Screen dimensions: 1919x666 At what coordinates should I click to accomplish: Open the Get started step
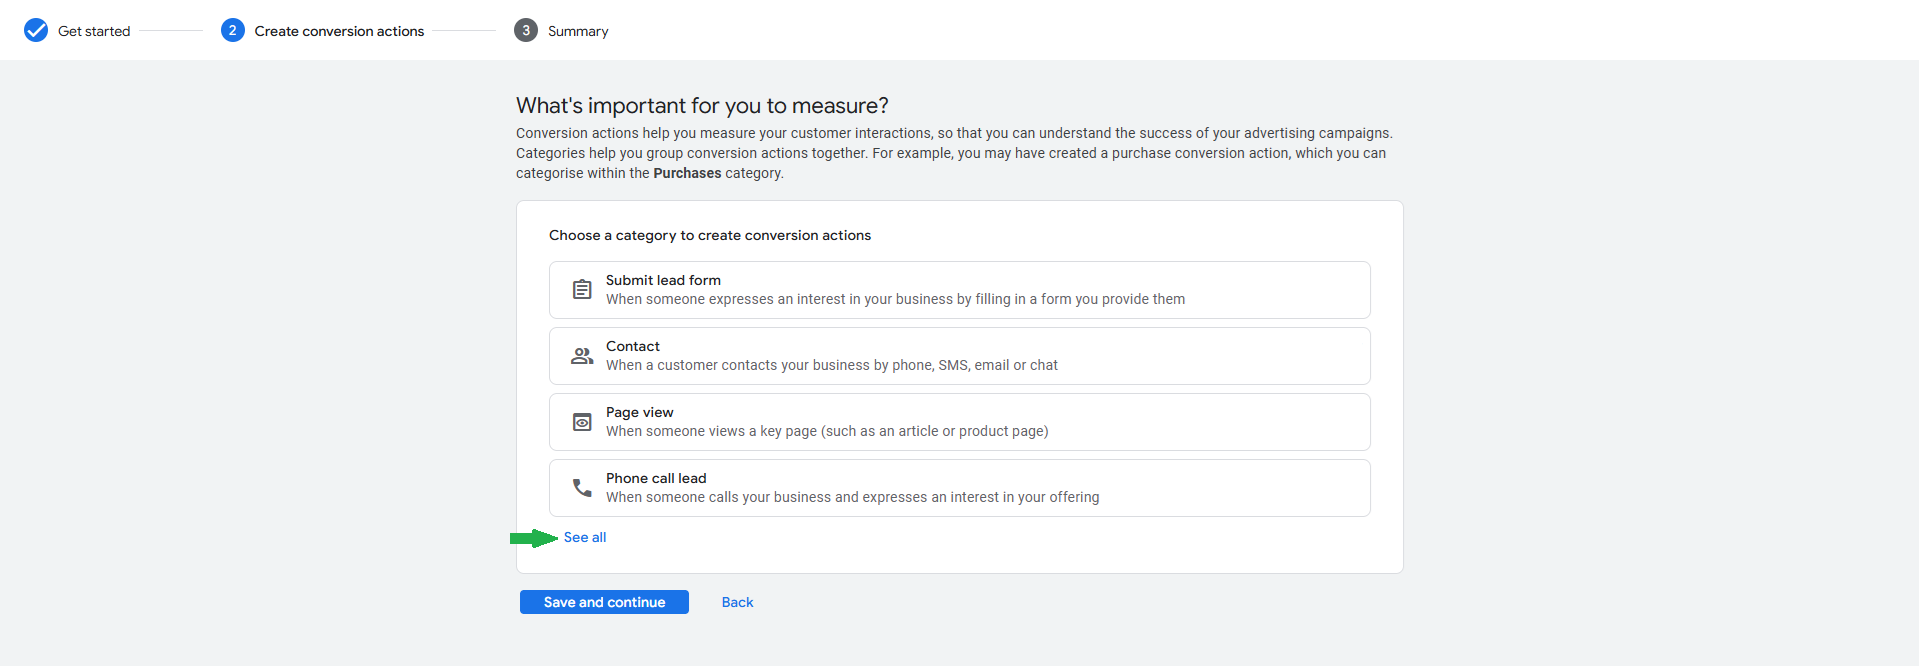(x=94, y=31)
